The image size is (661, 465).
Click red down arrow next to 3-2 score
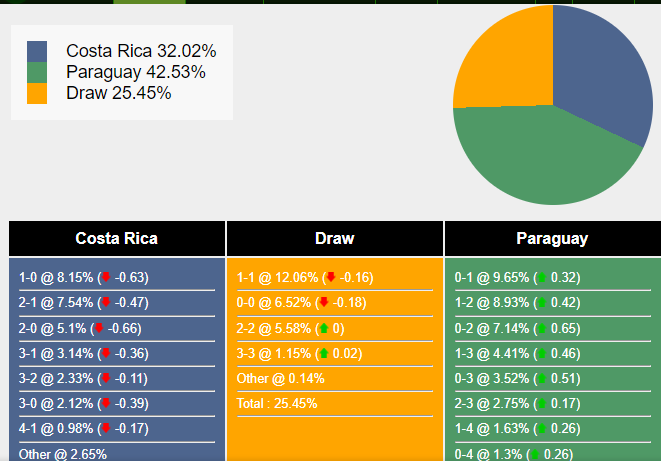click(x=106, y=378)
